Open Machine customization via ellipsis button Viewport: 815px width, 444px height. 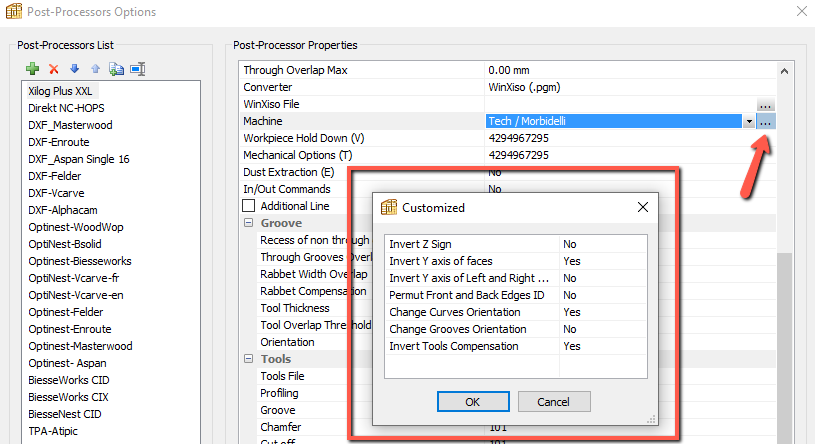[x=765, y=122]
